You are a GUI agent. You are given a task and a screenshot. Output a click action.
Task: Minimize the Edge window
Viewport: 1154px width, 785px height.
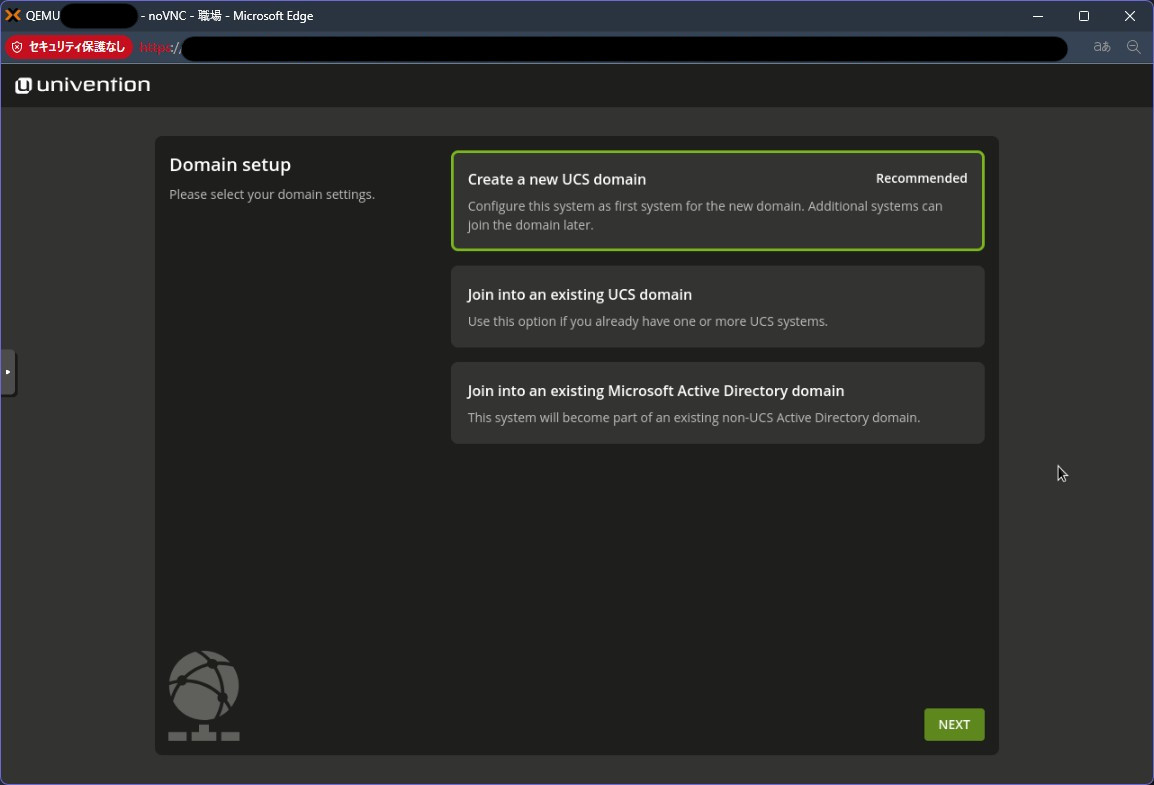point(1038,16)
